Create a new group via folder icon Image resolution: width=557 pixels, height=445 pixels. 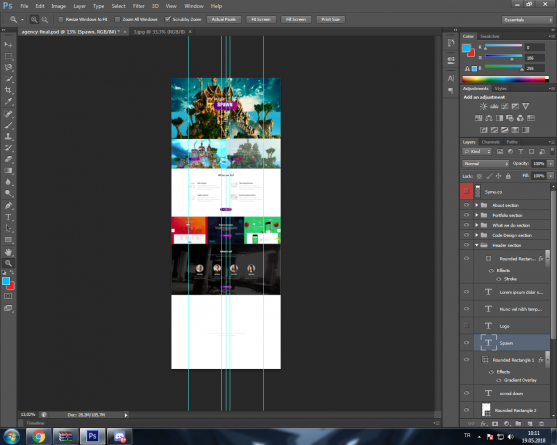pos(518,423)
